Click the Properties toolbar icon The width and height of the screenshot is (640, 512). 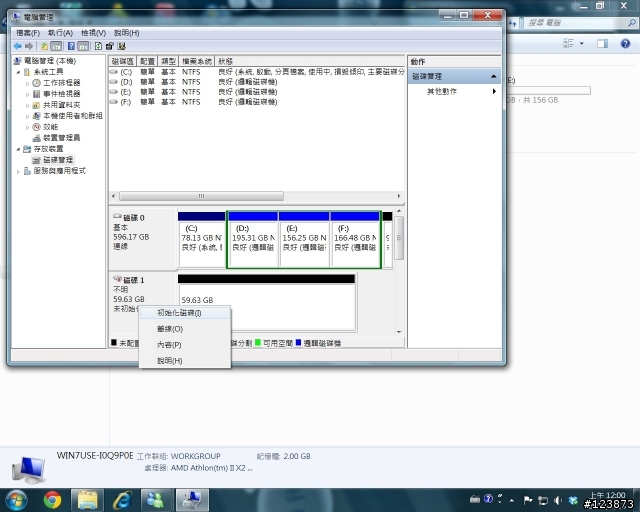(x=109, y=46)
